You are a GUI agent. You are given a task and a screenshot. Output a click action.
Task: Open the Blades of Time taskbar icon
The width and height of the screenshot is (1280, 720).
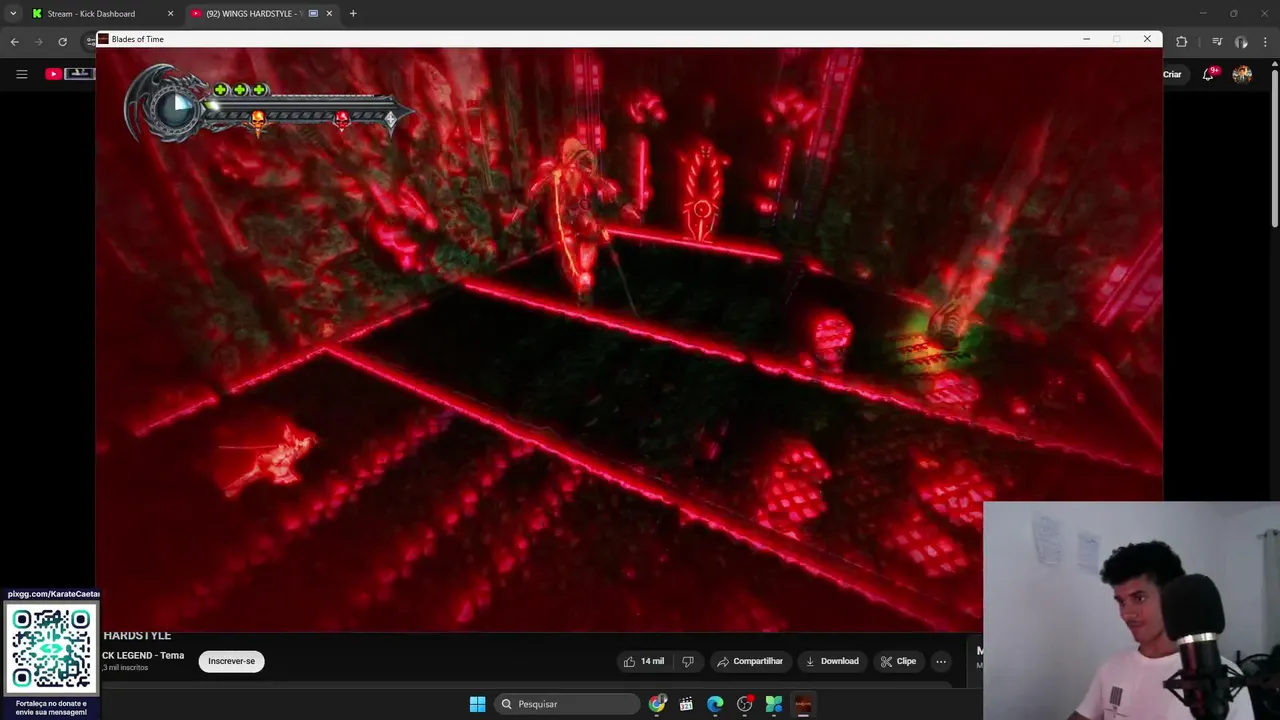click(x=803, y=704)
